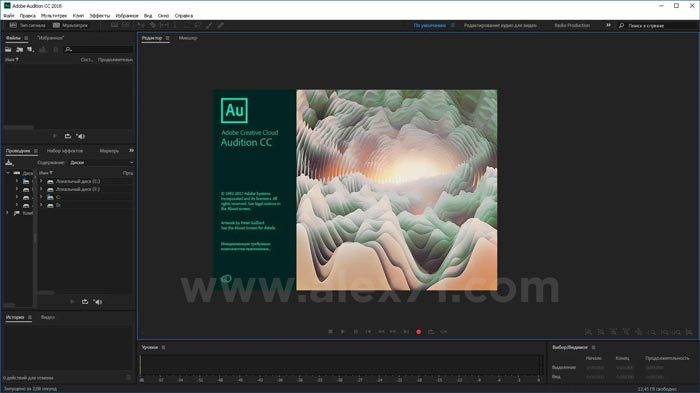Show more workspaces chevron
The width and height of the screenshot is (700, 393).
[x=608, y=25]
